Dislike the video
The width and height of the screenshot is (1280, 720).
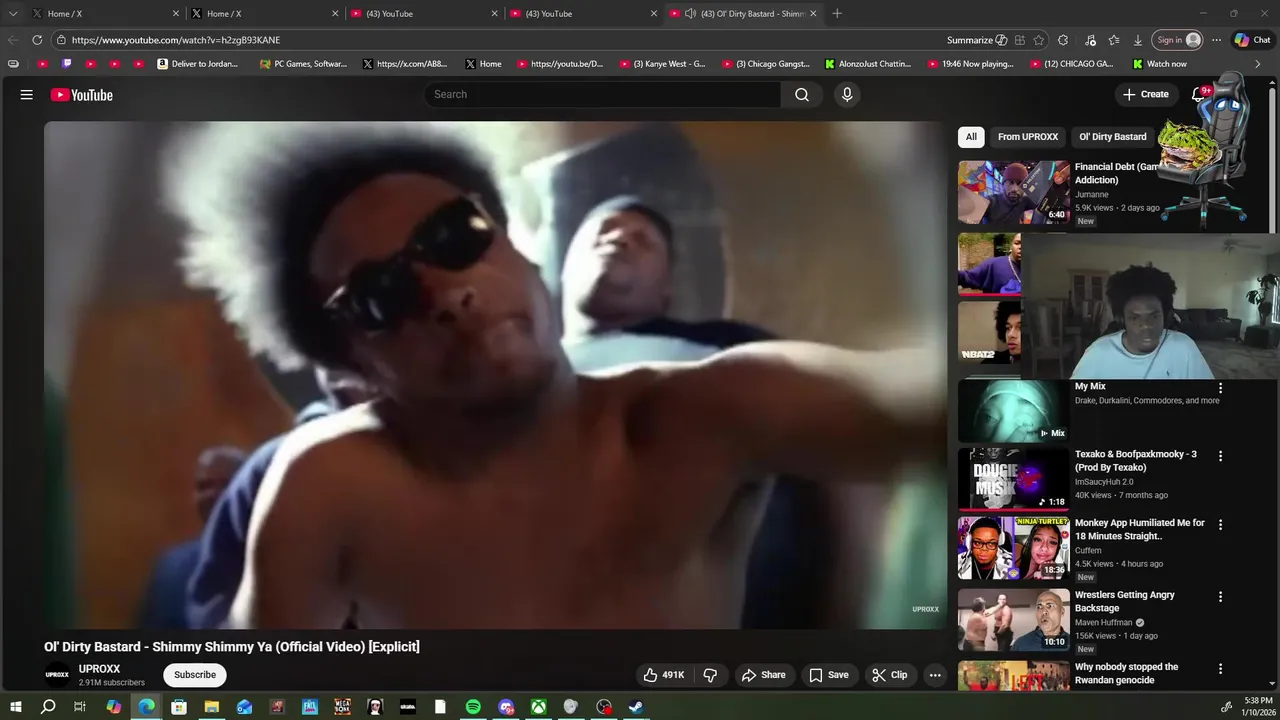710,675
